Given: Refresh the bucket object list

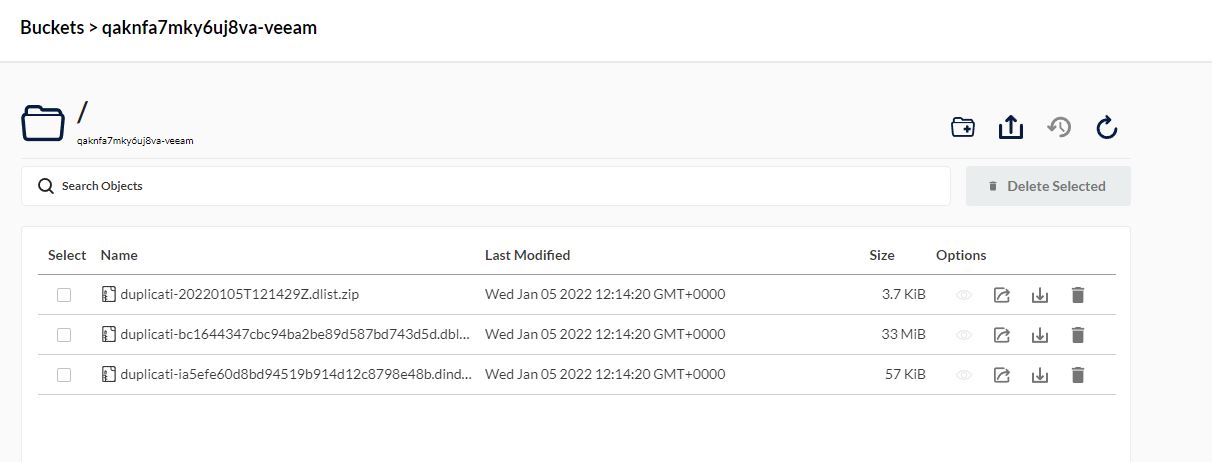Looking at the screenshot, I should (1106, 127).
